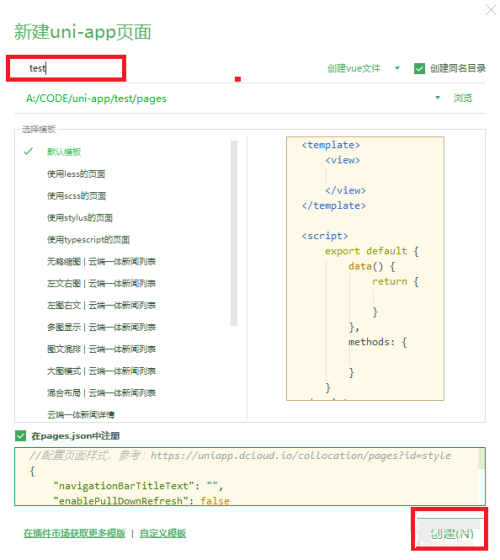
Task: Select the 云端一体新闻详情 template
Action: (81, 415)
